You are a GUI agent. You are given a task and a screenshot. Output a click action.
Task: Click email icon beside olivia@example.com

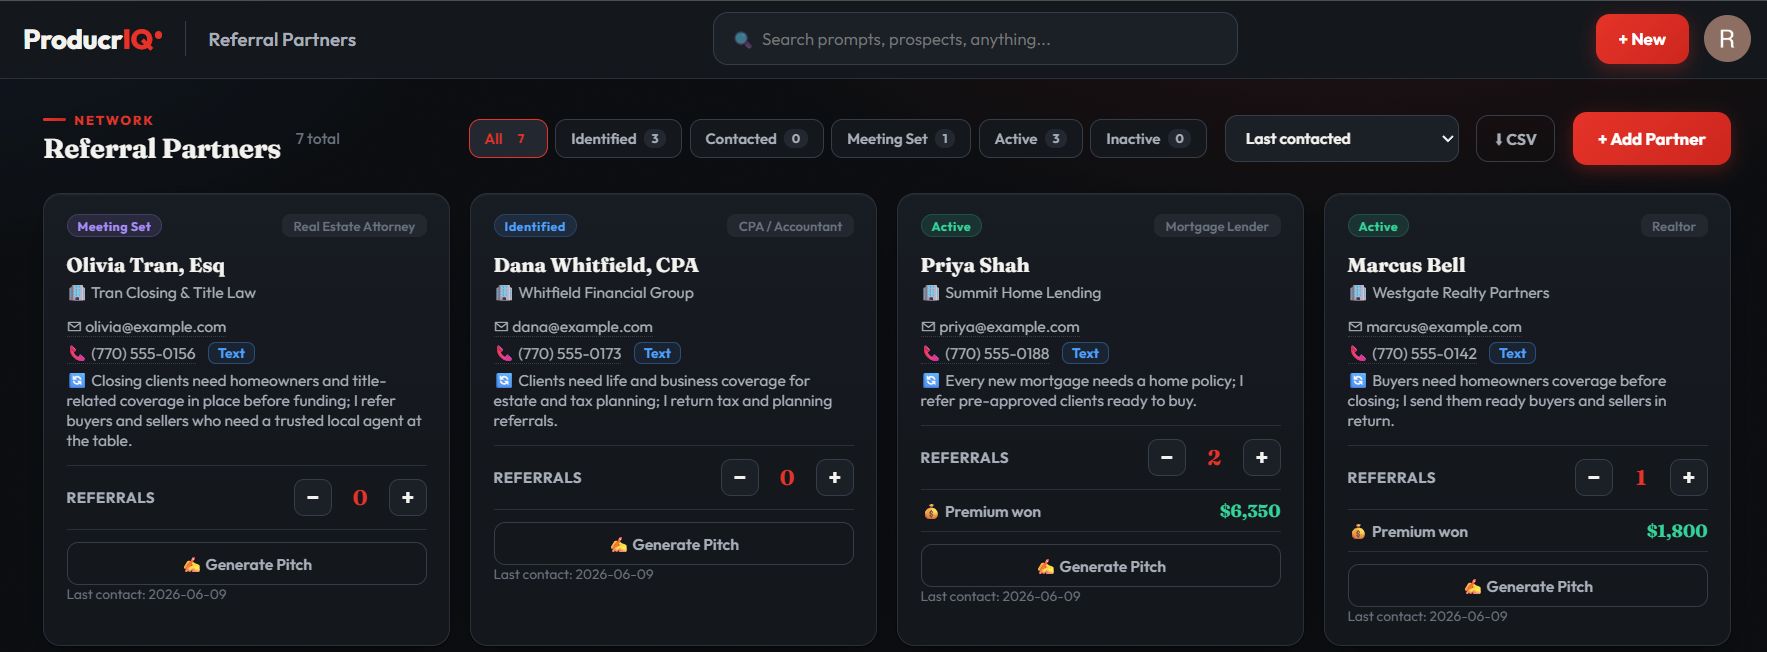74,327
